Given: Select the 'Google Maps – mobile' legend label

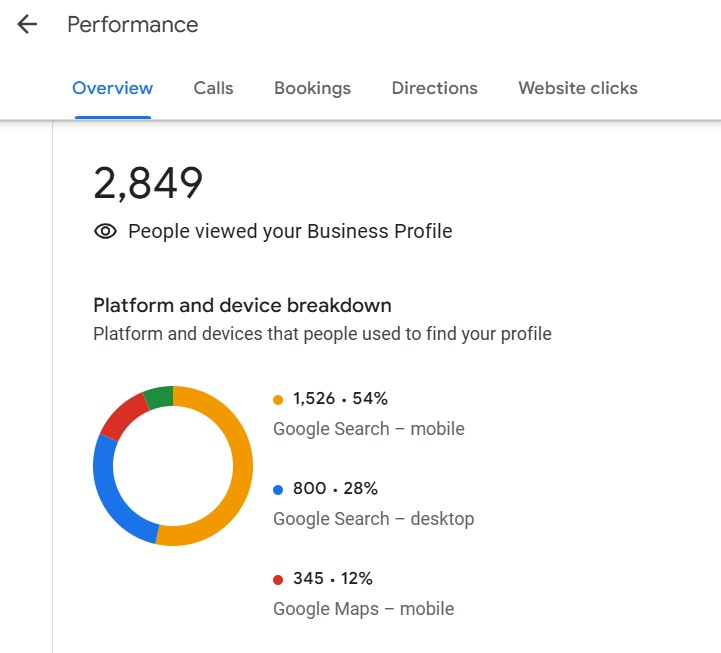Looking at the screenshot, I should pyautogui.click(x=364, y=609).
